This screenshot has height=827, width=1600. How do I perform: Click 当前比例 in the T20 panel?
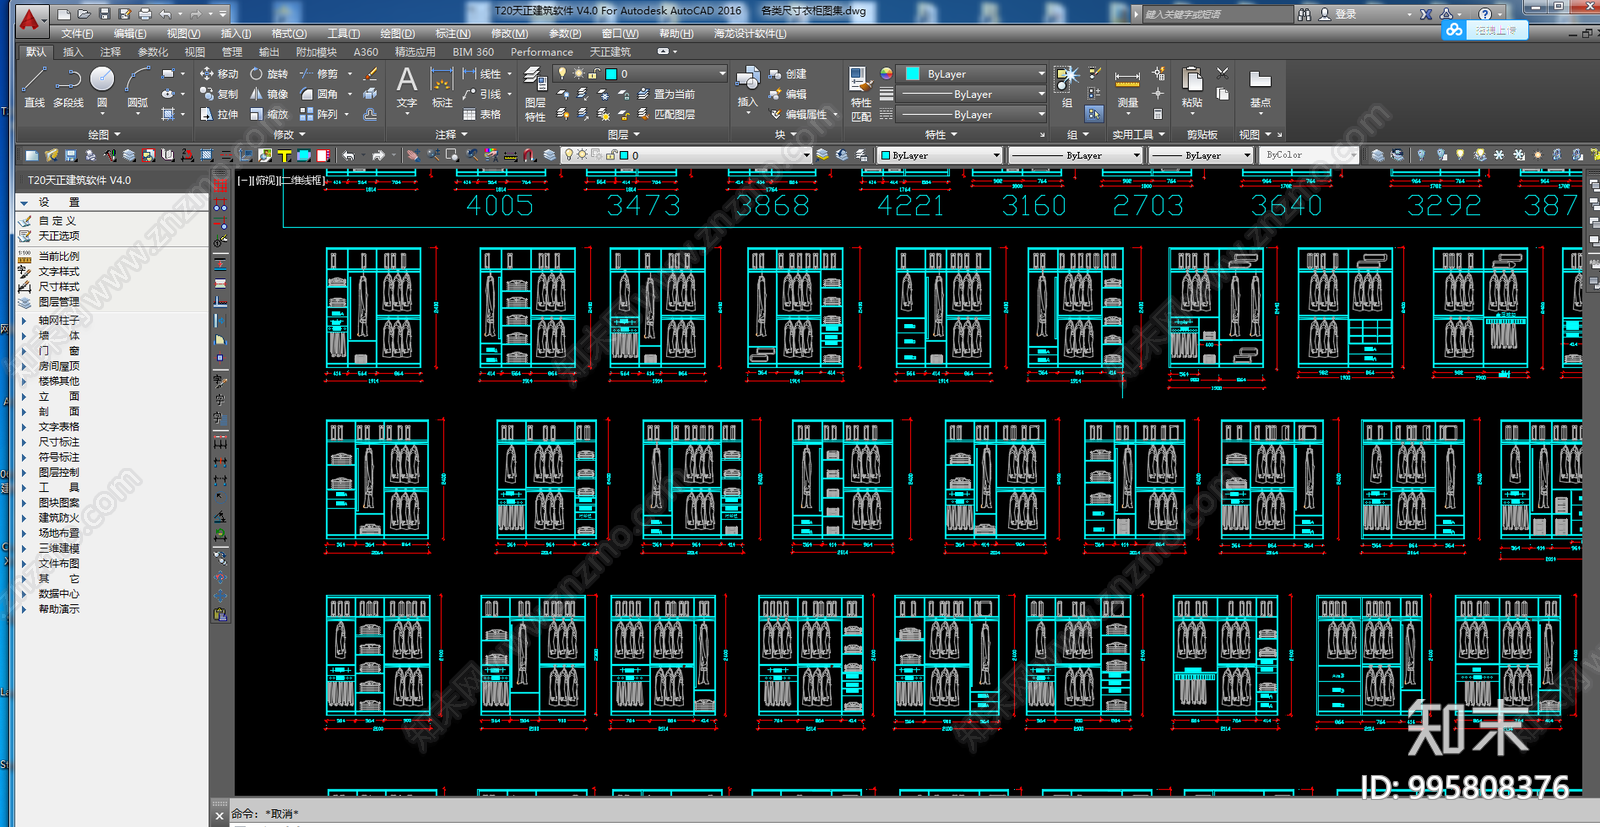click(58, 257)
